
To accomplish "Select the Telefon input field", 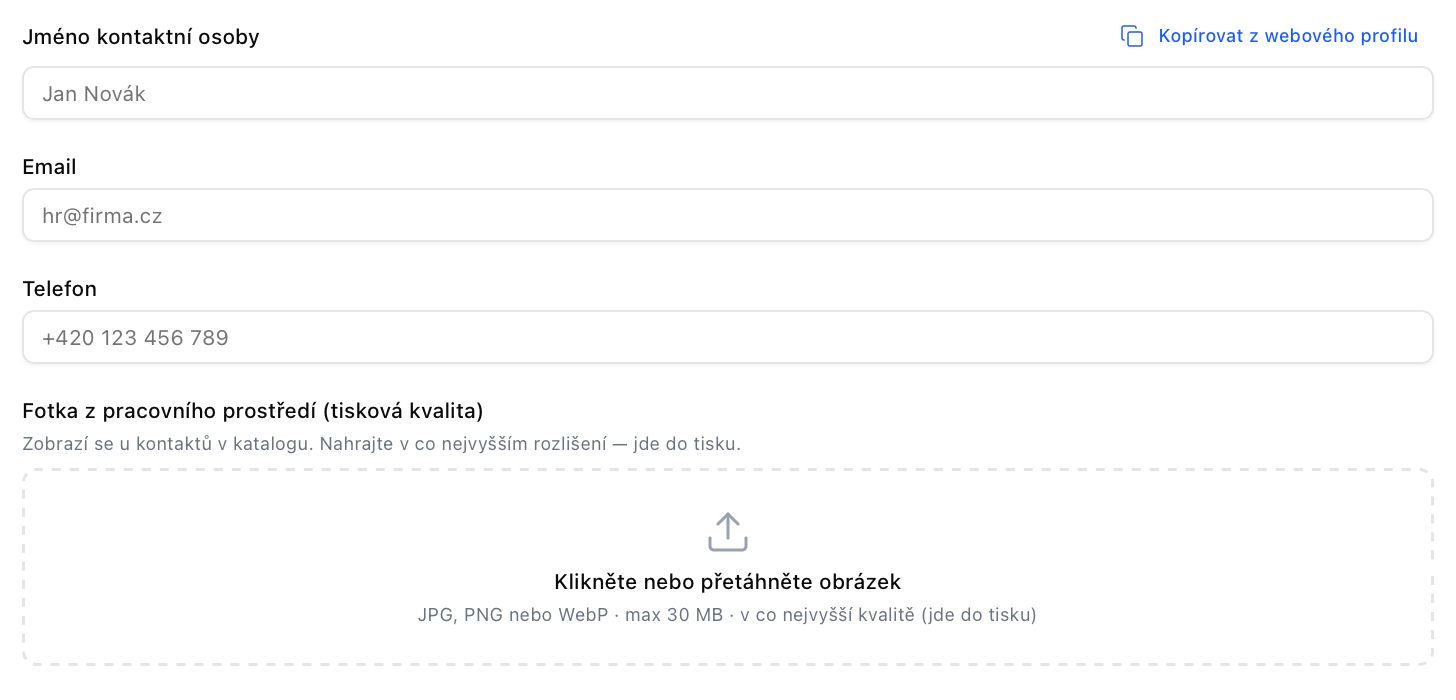I will 728,337.
